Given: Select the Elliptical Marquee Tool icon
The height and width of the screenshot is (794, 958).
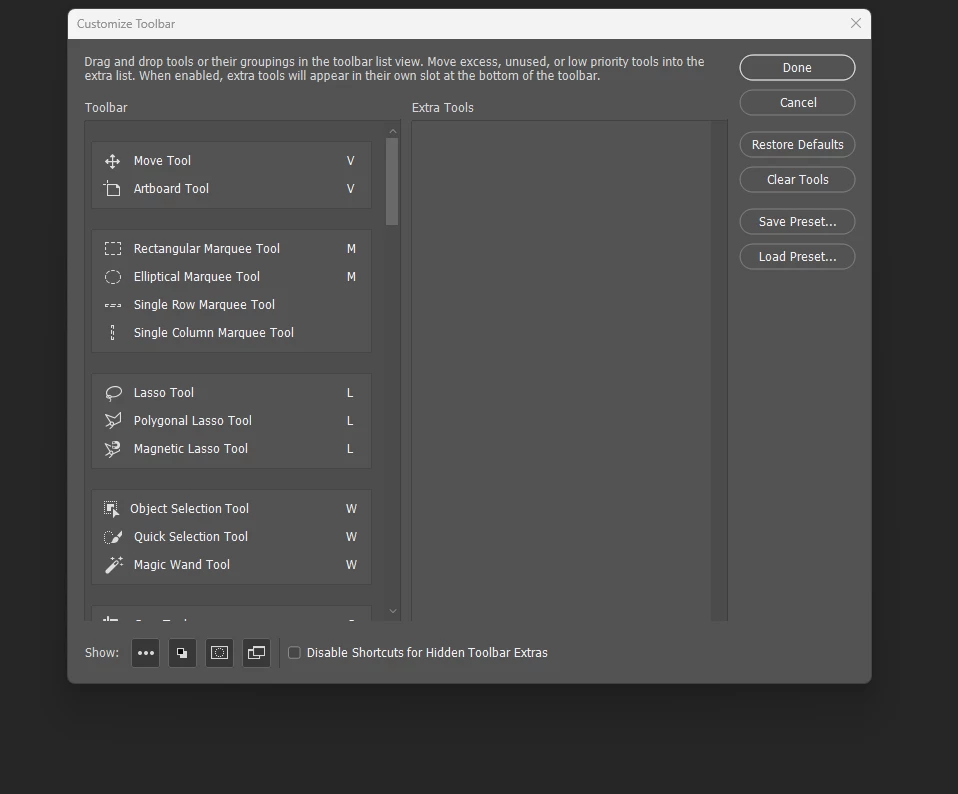Looking at the screenshot, I should (x=113, y=277).
